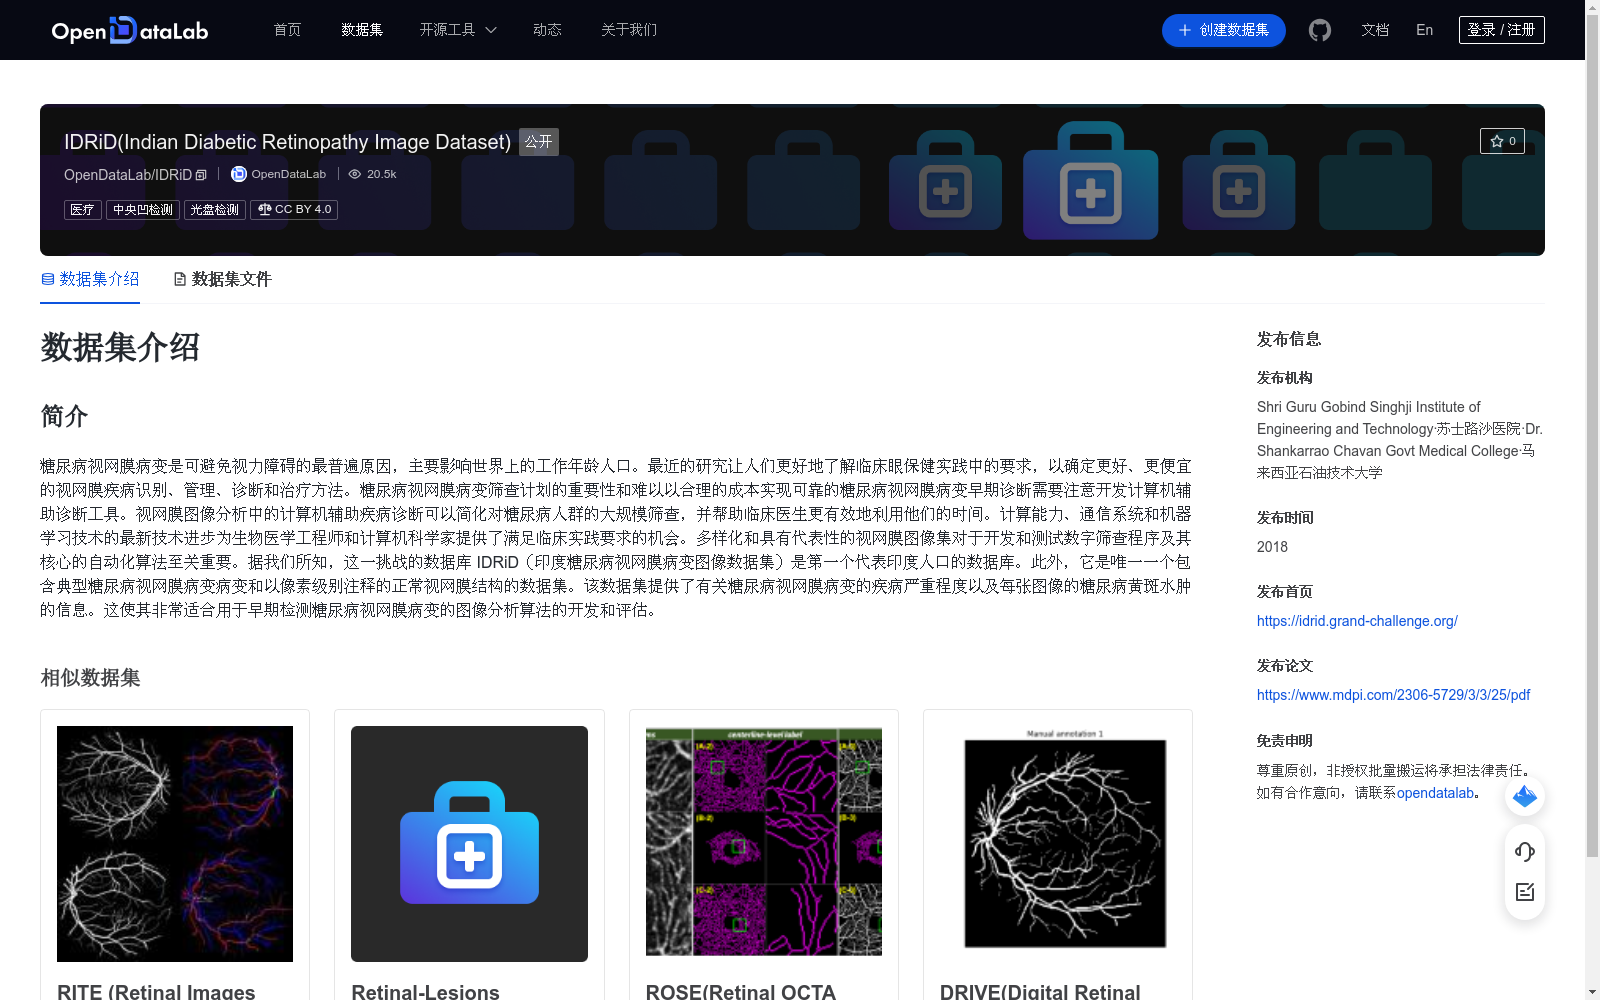
Task: Open the customer support headset icon
Action: (x=1525, y=851)
